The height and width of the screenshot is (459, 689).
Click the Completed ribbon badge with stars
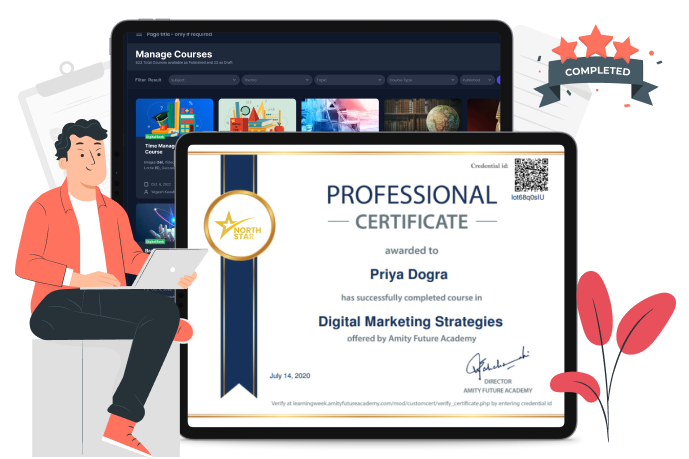pos(597,70)
